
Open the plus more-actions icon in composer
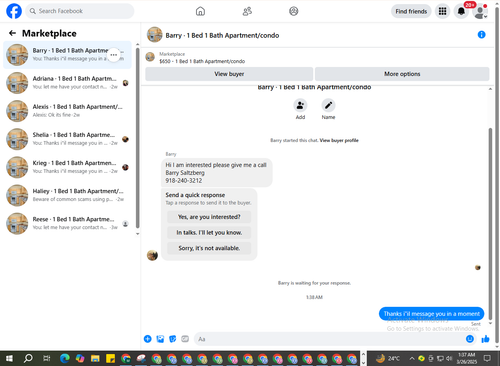[x=148, y=339]
